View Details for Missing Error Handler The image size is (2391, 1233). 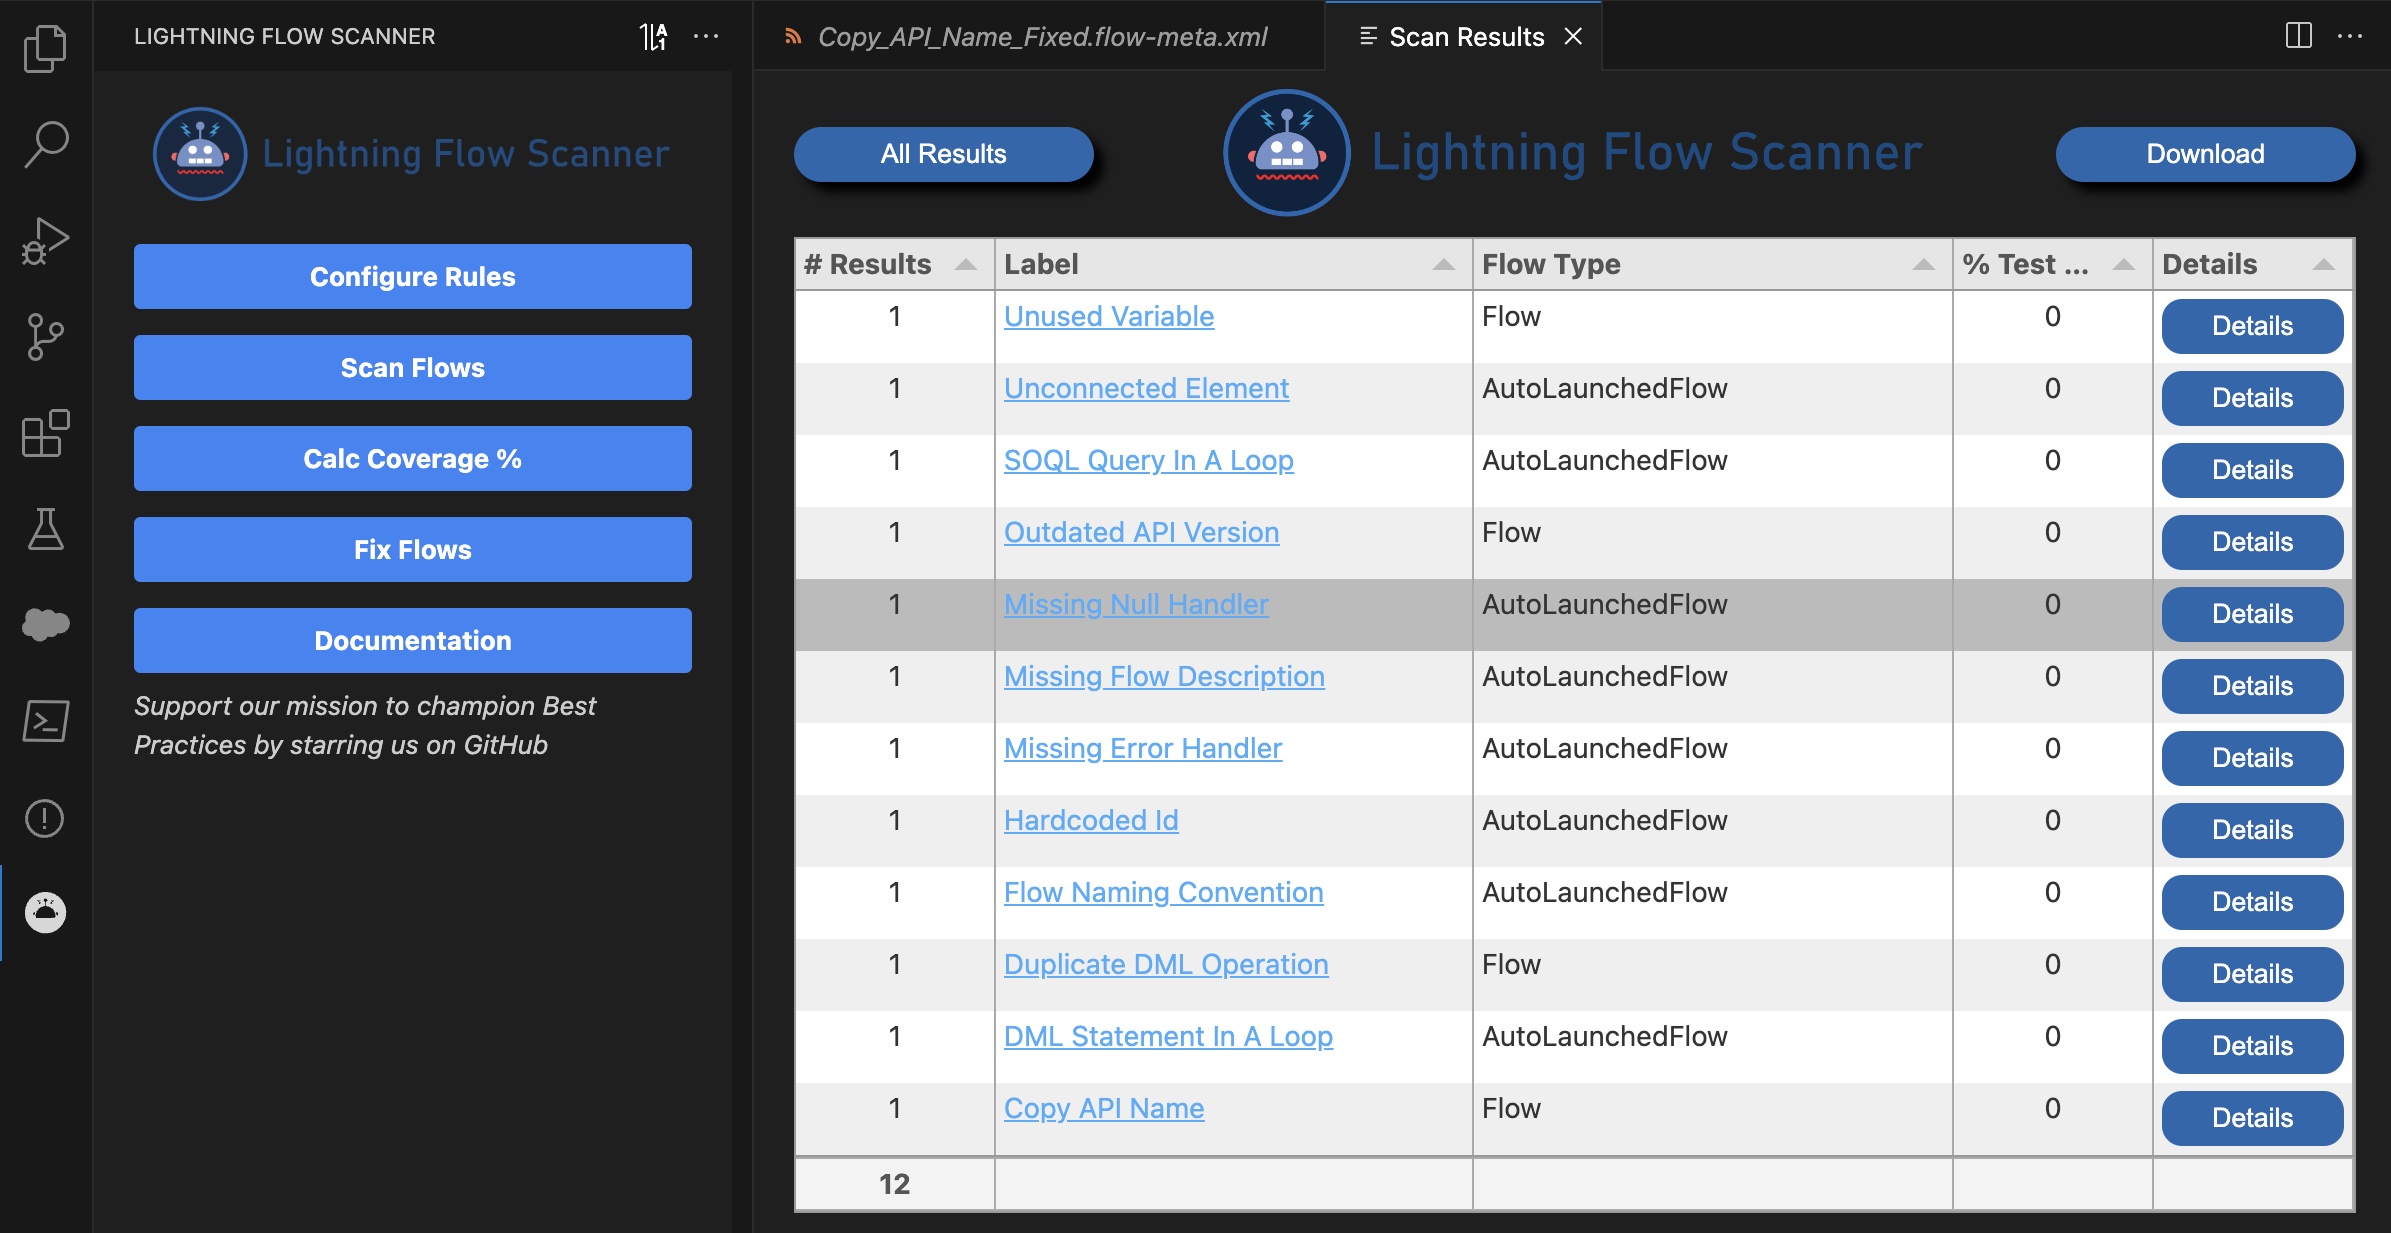(x=2252, y=758)
